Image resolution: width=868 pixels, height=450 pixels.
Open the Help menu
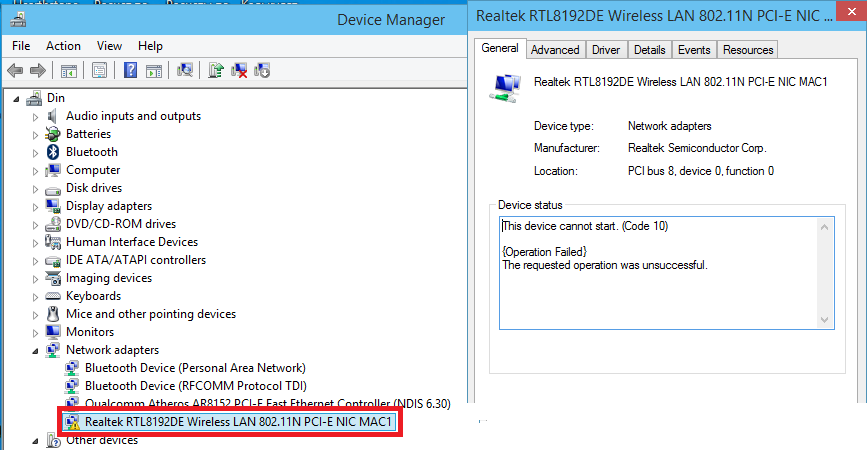point(150,46)
